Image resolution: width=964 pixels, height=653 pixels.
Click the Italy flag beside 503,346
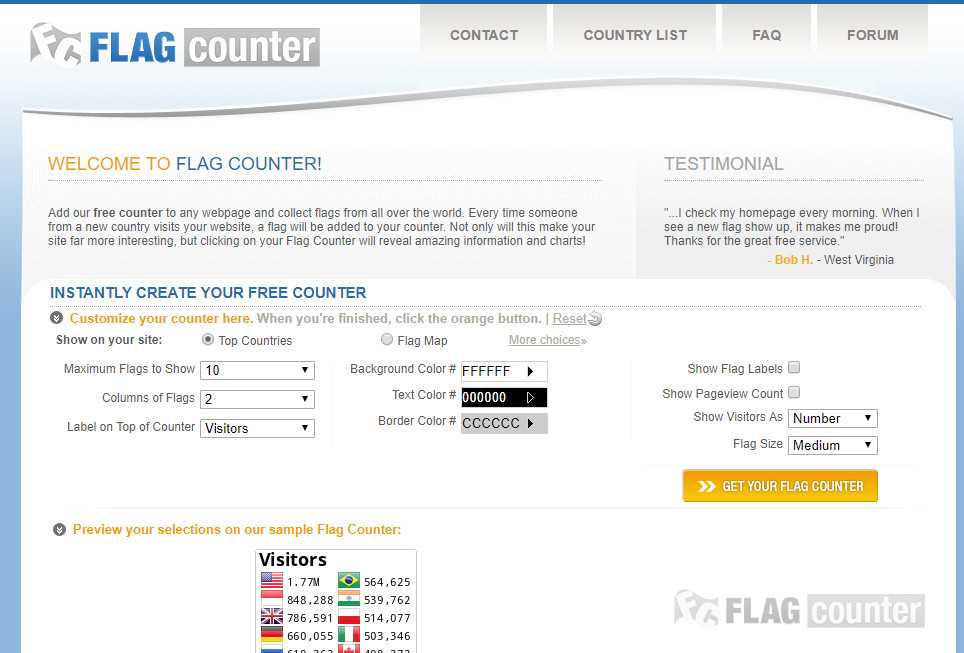pos(349,635)
